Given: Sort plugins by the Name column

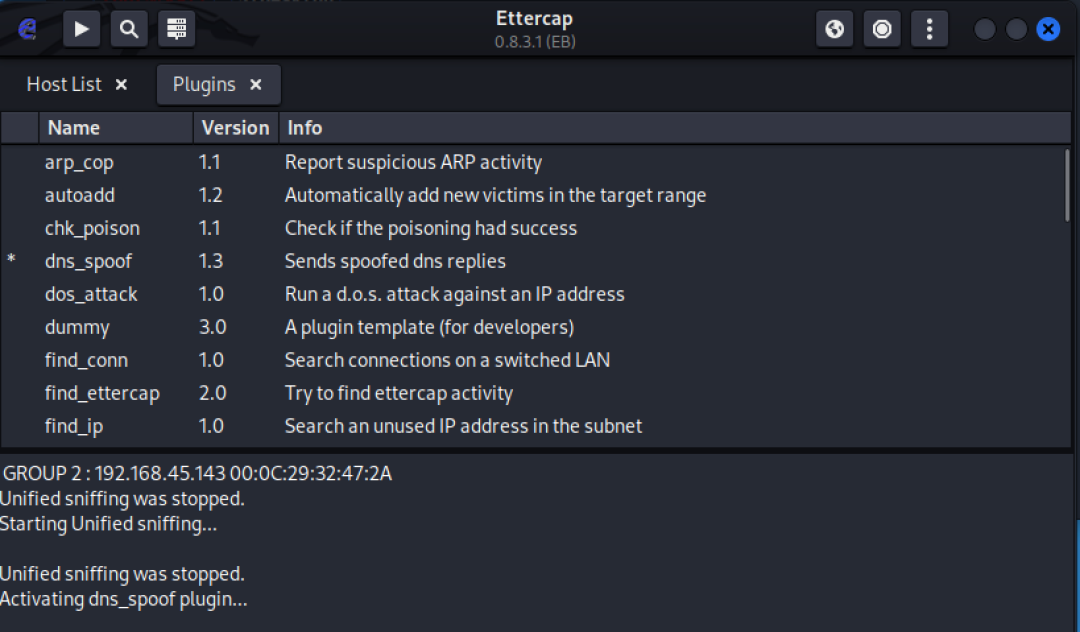Looking at the screenshot, I should tap(74, 128).
